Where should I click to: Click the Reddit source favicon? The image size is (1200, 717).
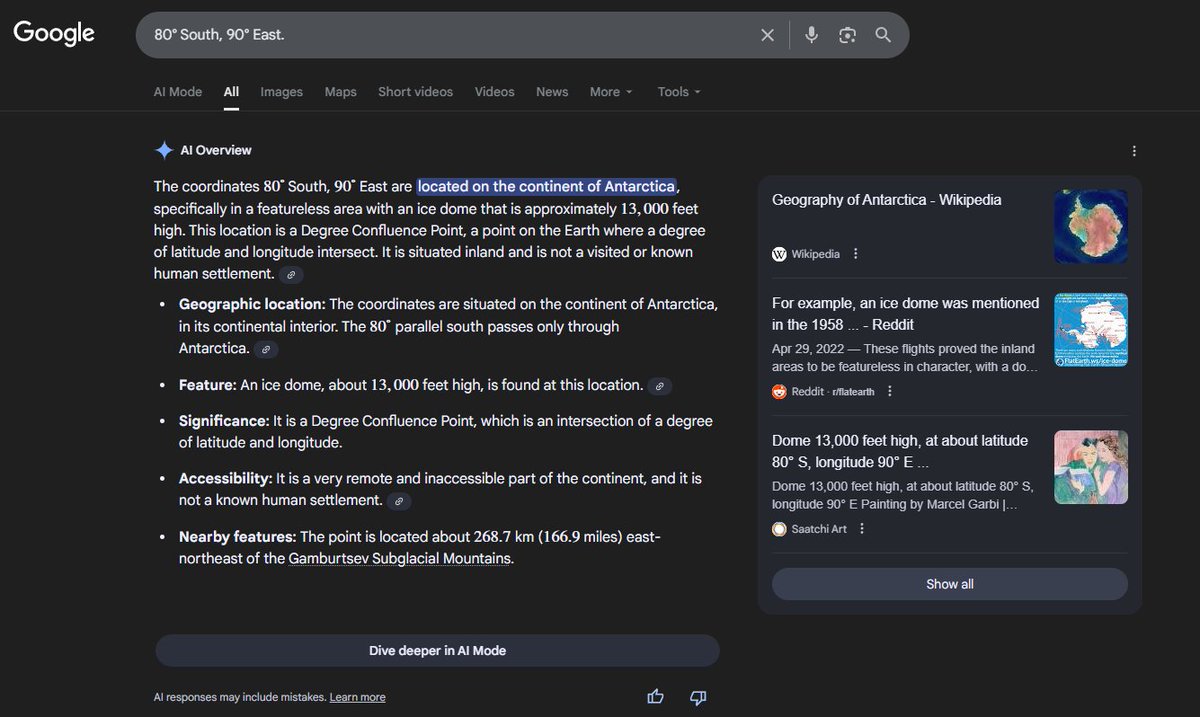coord(779,392)
